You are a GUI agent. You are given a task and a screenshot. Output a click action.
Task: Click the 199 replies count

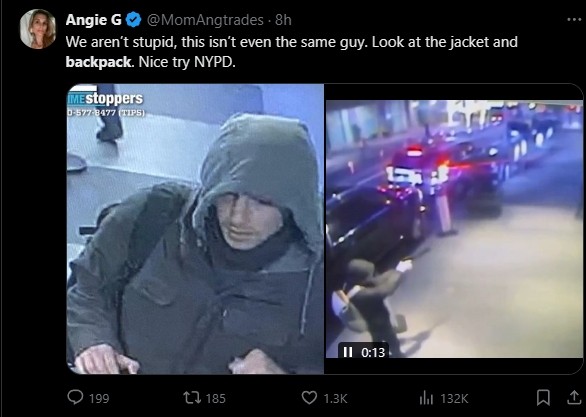pyautogui.click(x=99, y=398)
